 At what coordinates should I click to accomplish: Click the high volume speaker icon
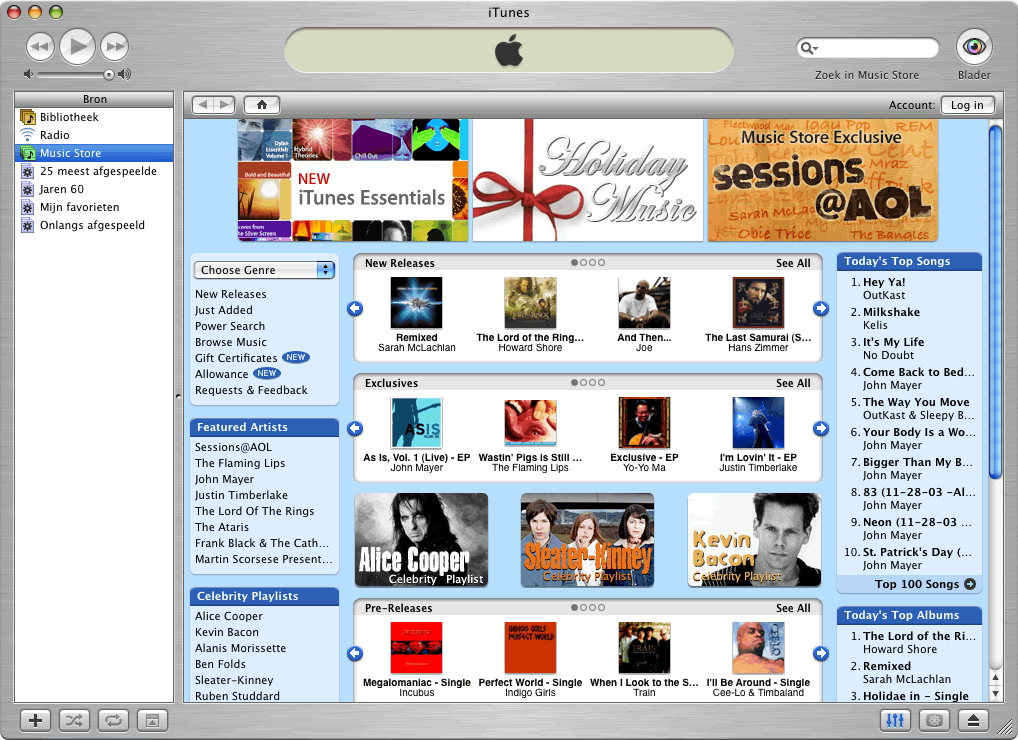(125, 74)
